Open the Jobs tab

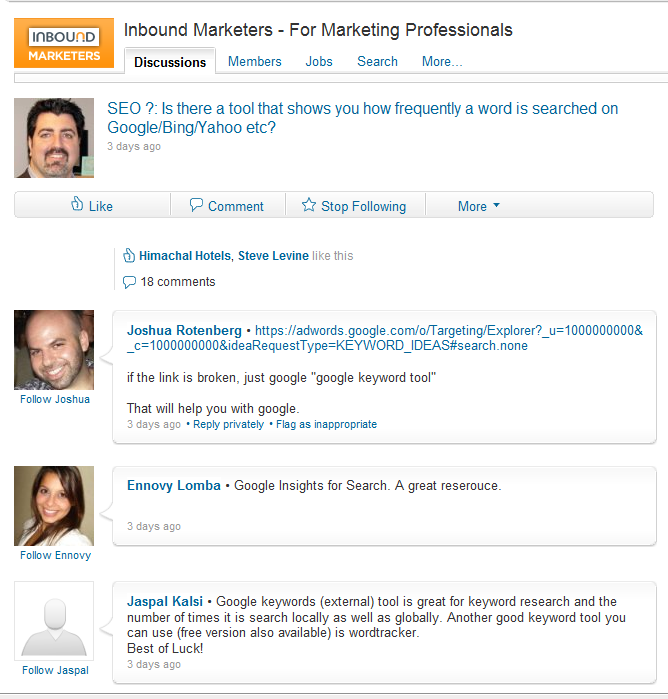point(319,62)
